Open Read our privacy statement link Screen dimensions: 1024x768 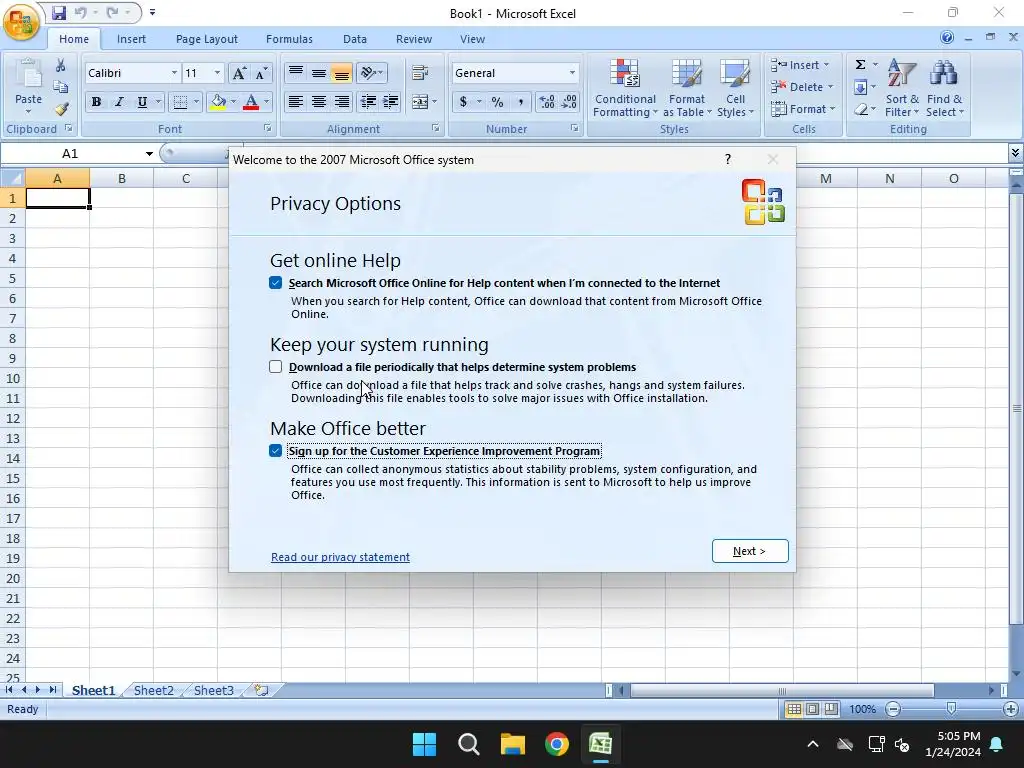pos(340,557)
